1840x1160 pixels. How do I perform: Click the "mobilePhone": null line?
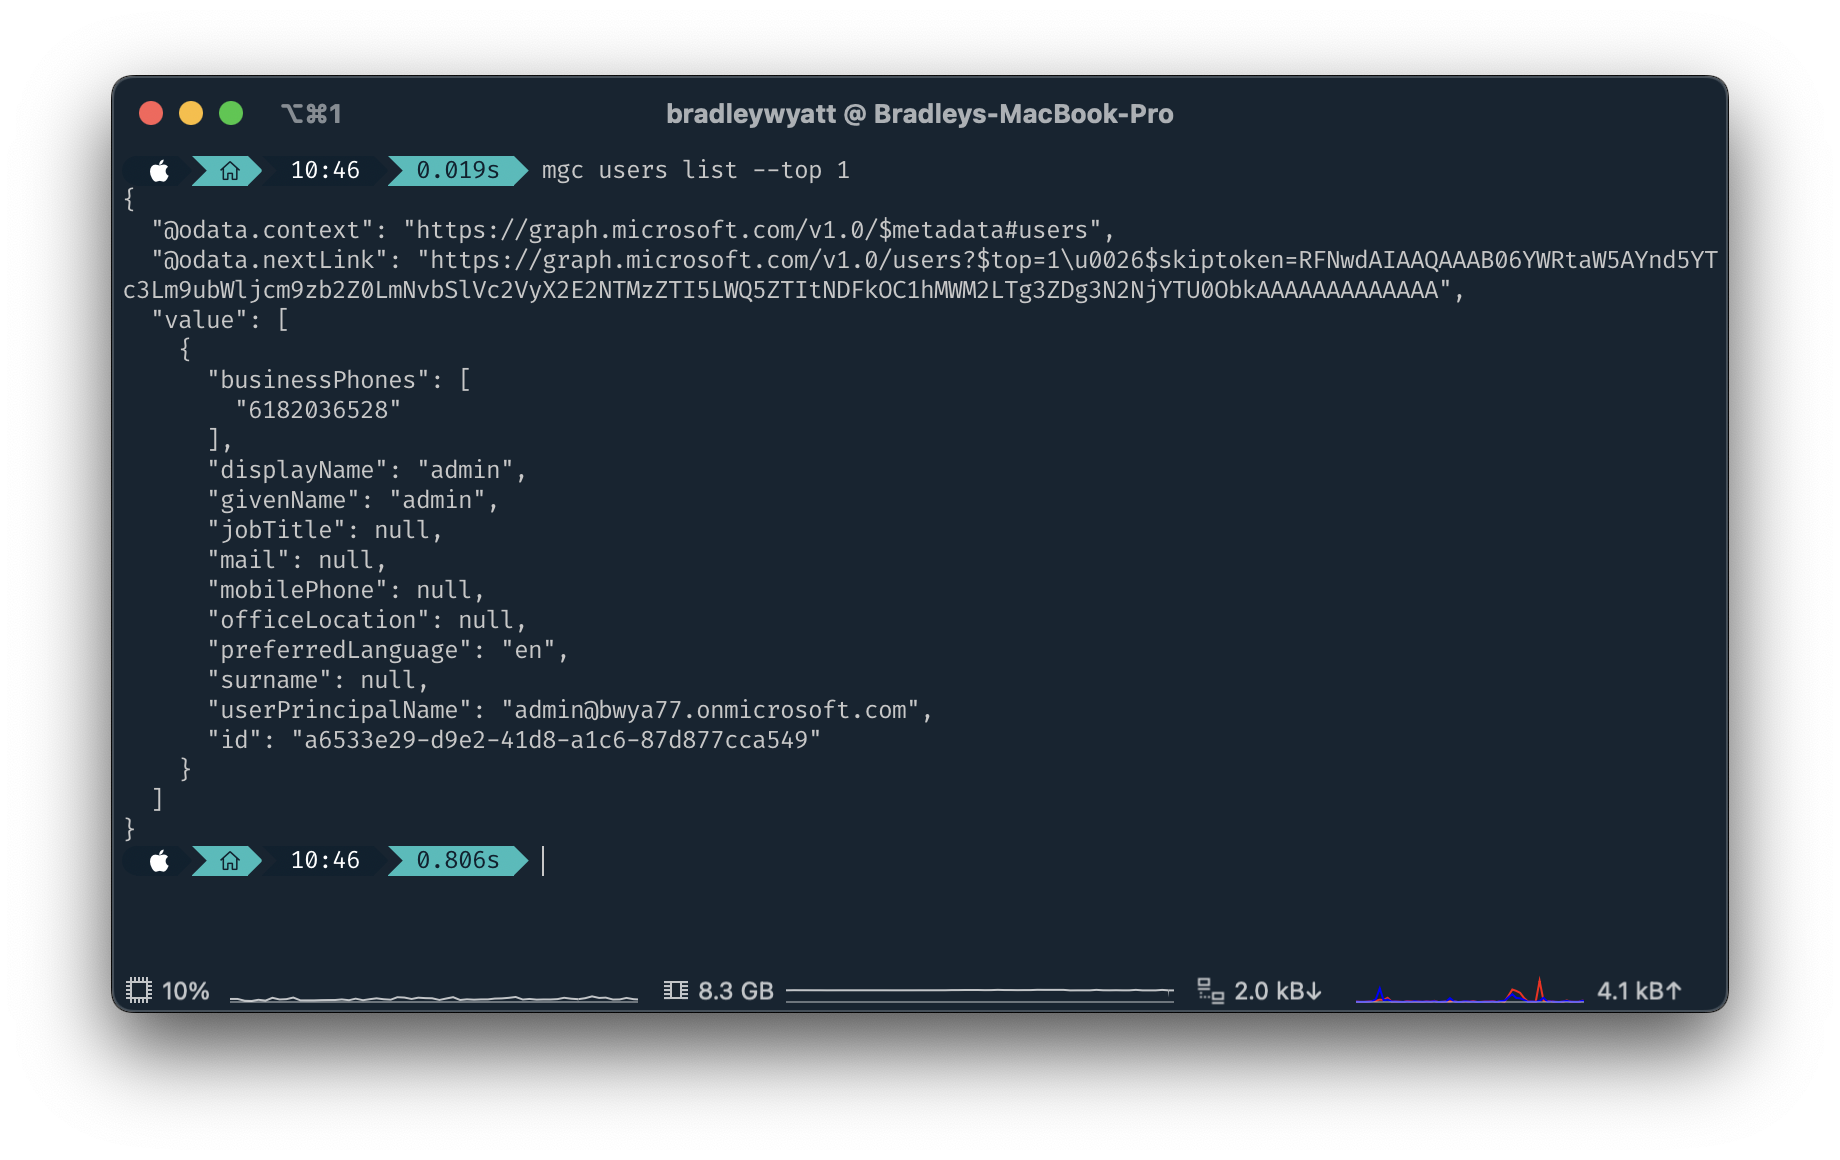tap(346, 591)
